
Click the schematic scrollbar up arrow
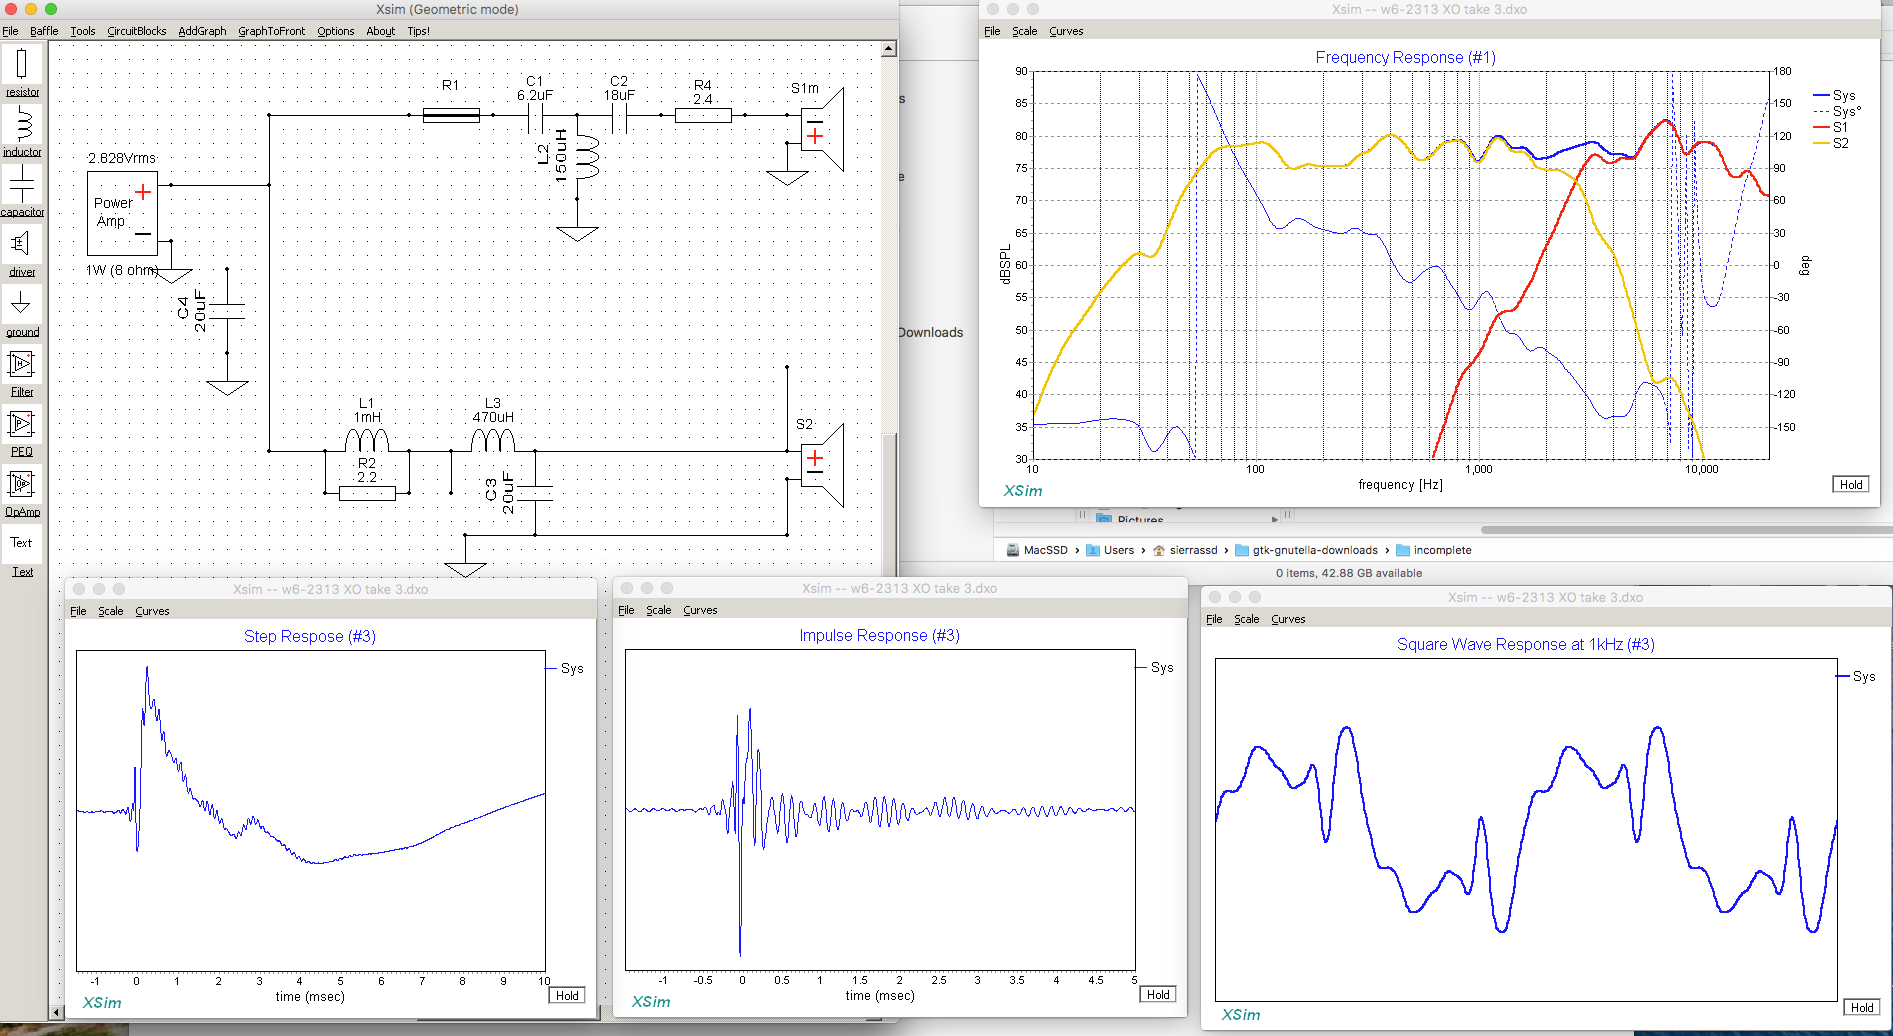889,48
